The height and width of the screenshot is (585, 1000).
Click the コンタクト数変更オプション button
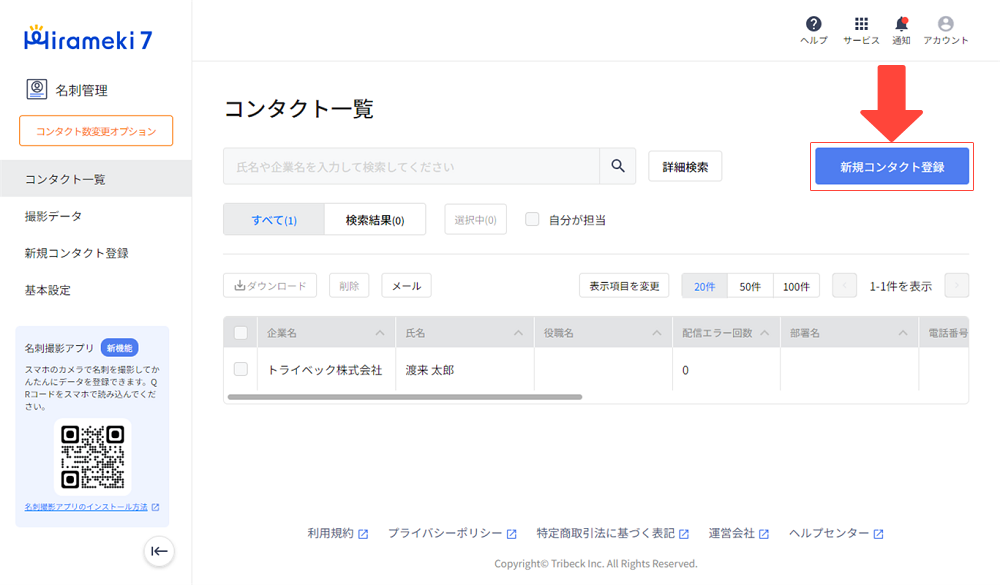click(96, 131)
